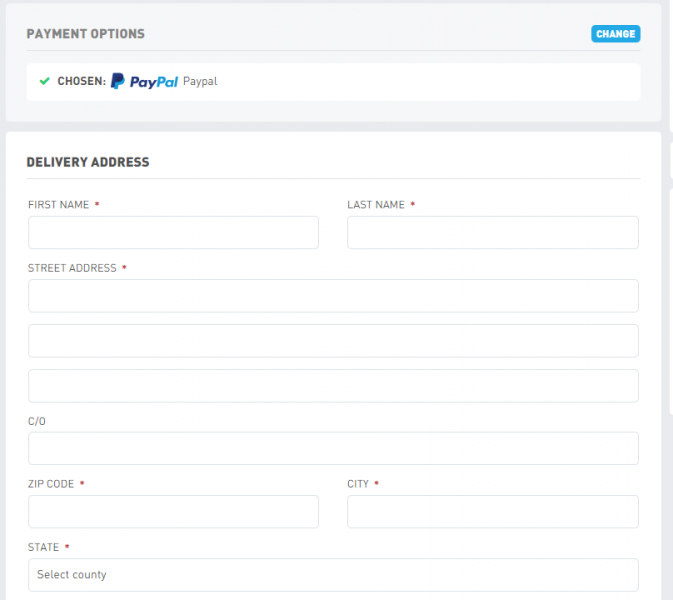
Task: Click the LAST NAME label
Action: tap(375, 205)
